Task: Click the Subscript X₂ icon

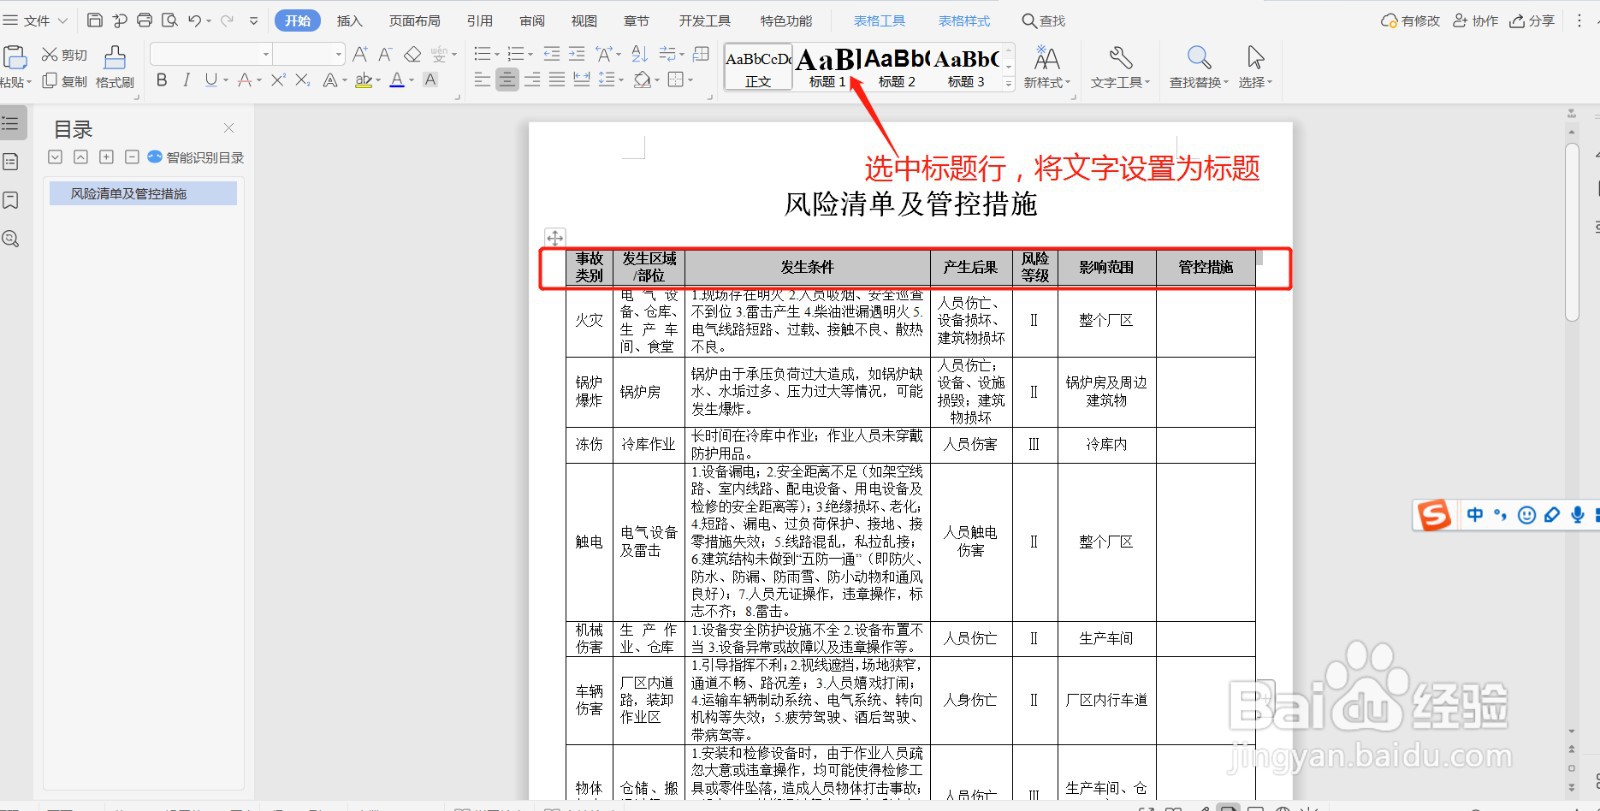Action: click(302, 80)
